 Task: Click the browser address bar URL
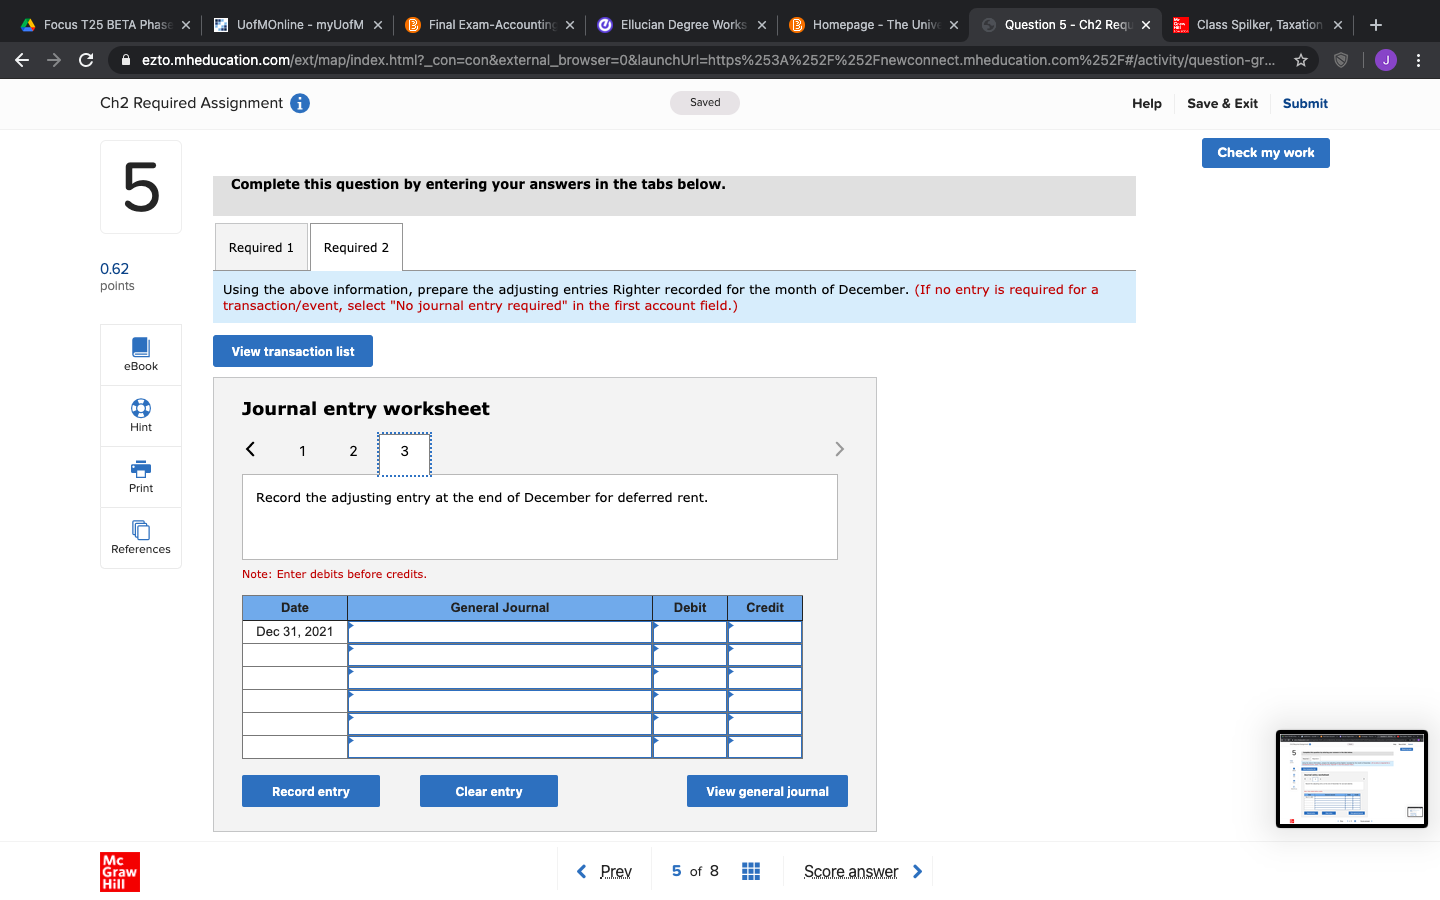click(708, 60)
